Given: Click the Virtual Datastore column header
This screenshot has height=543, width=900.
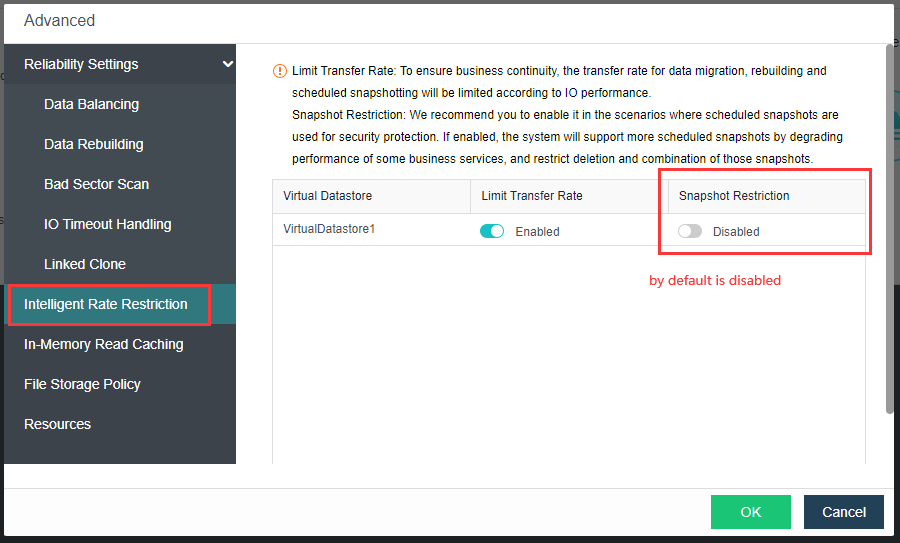Looking at the screenshot, I should tap(327, 196).
